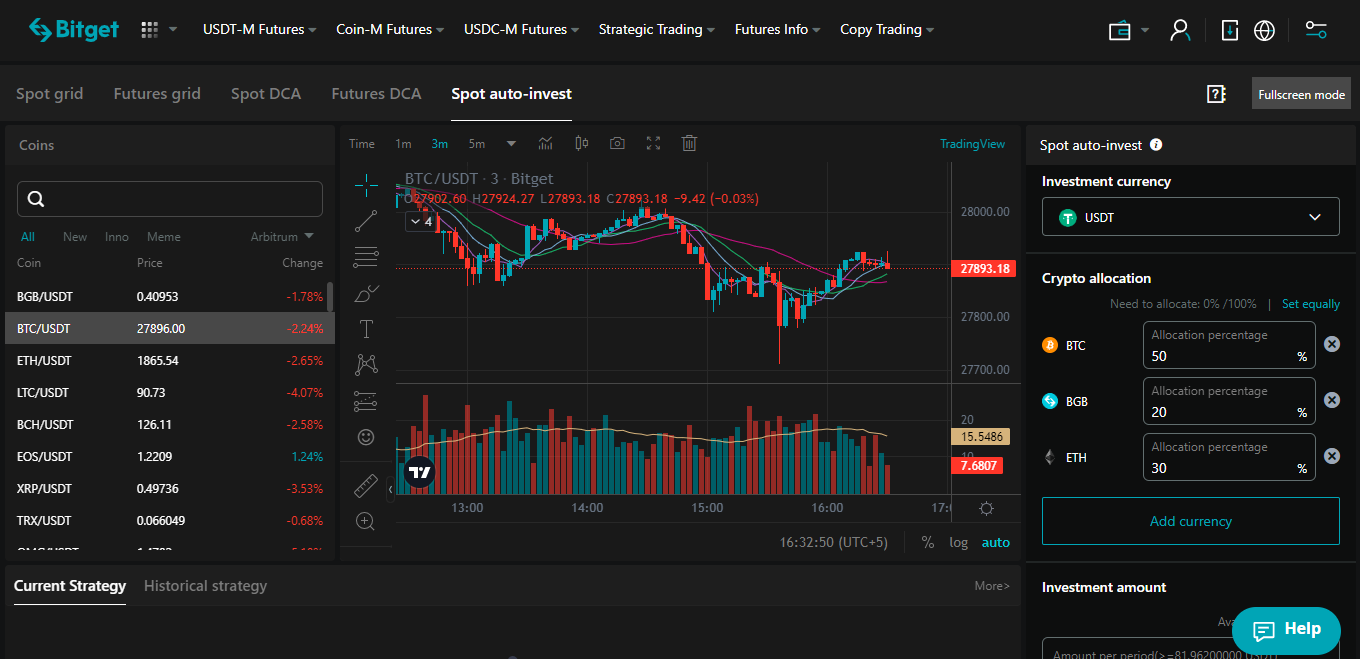Click the Fullscreen mode button

click(1301, 94)
